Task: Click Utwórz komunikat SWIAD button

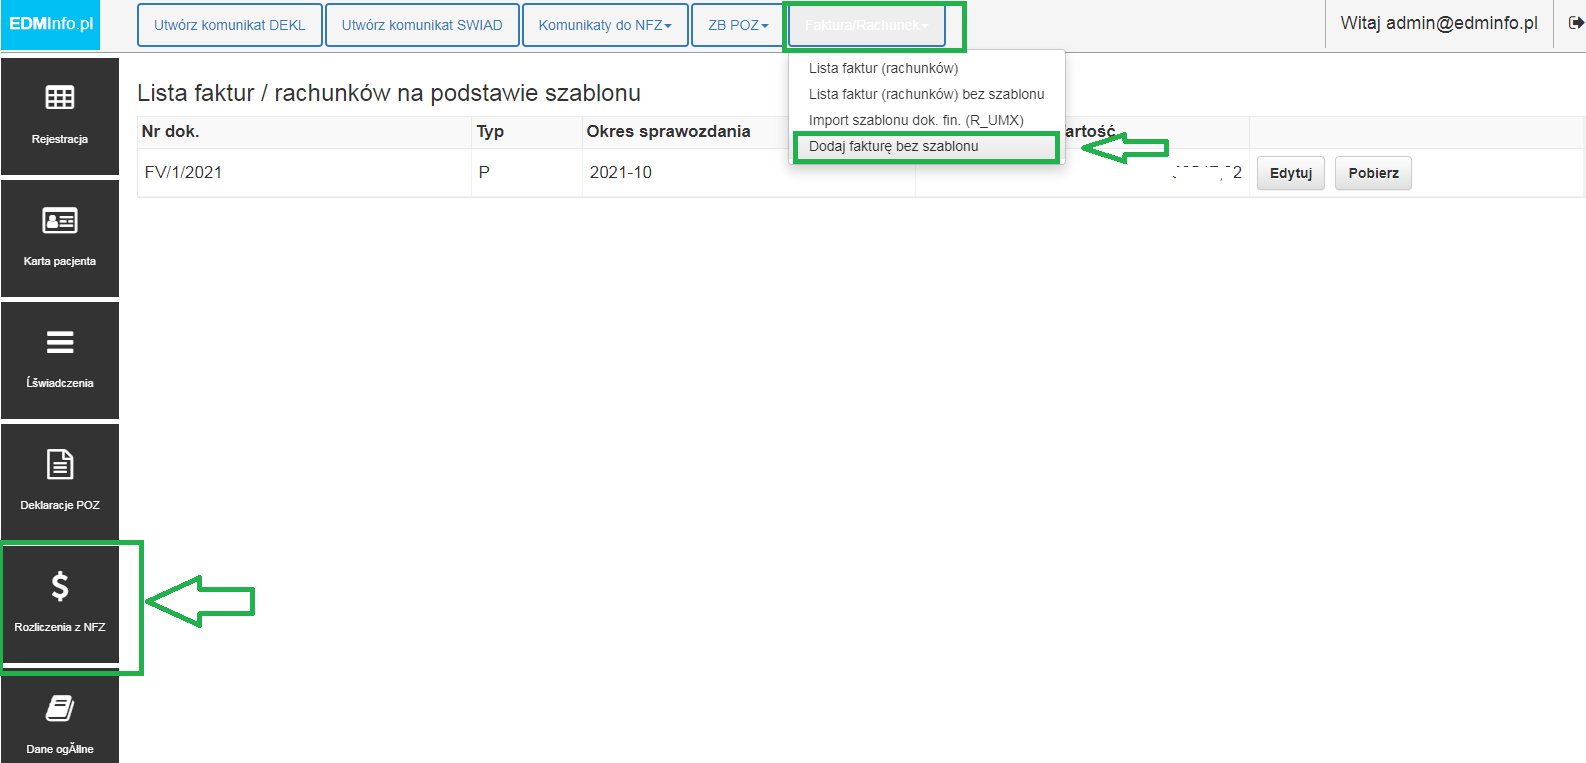Action: (422, 25)
